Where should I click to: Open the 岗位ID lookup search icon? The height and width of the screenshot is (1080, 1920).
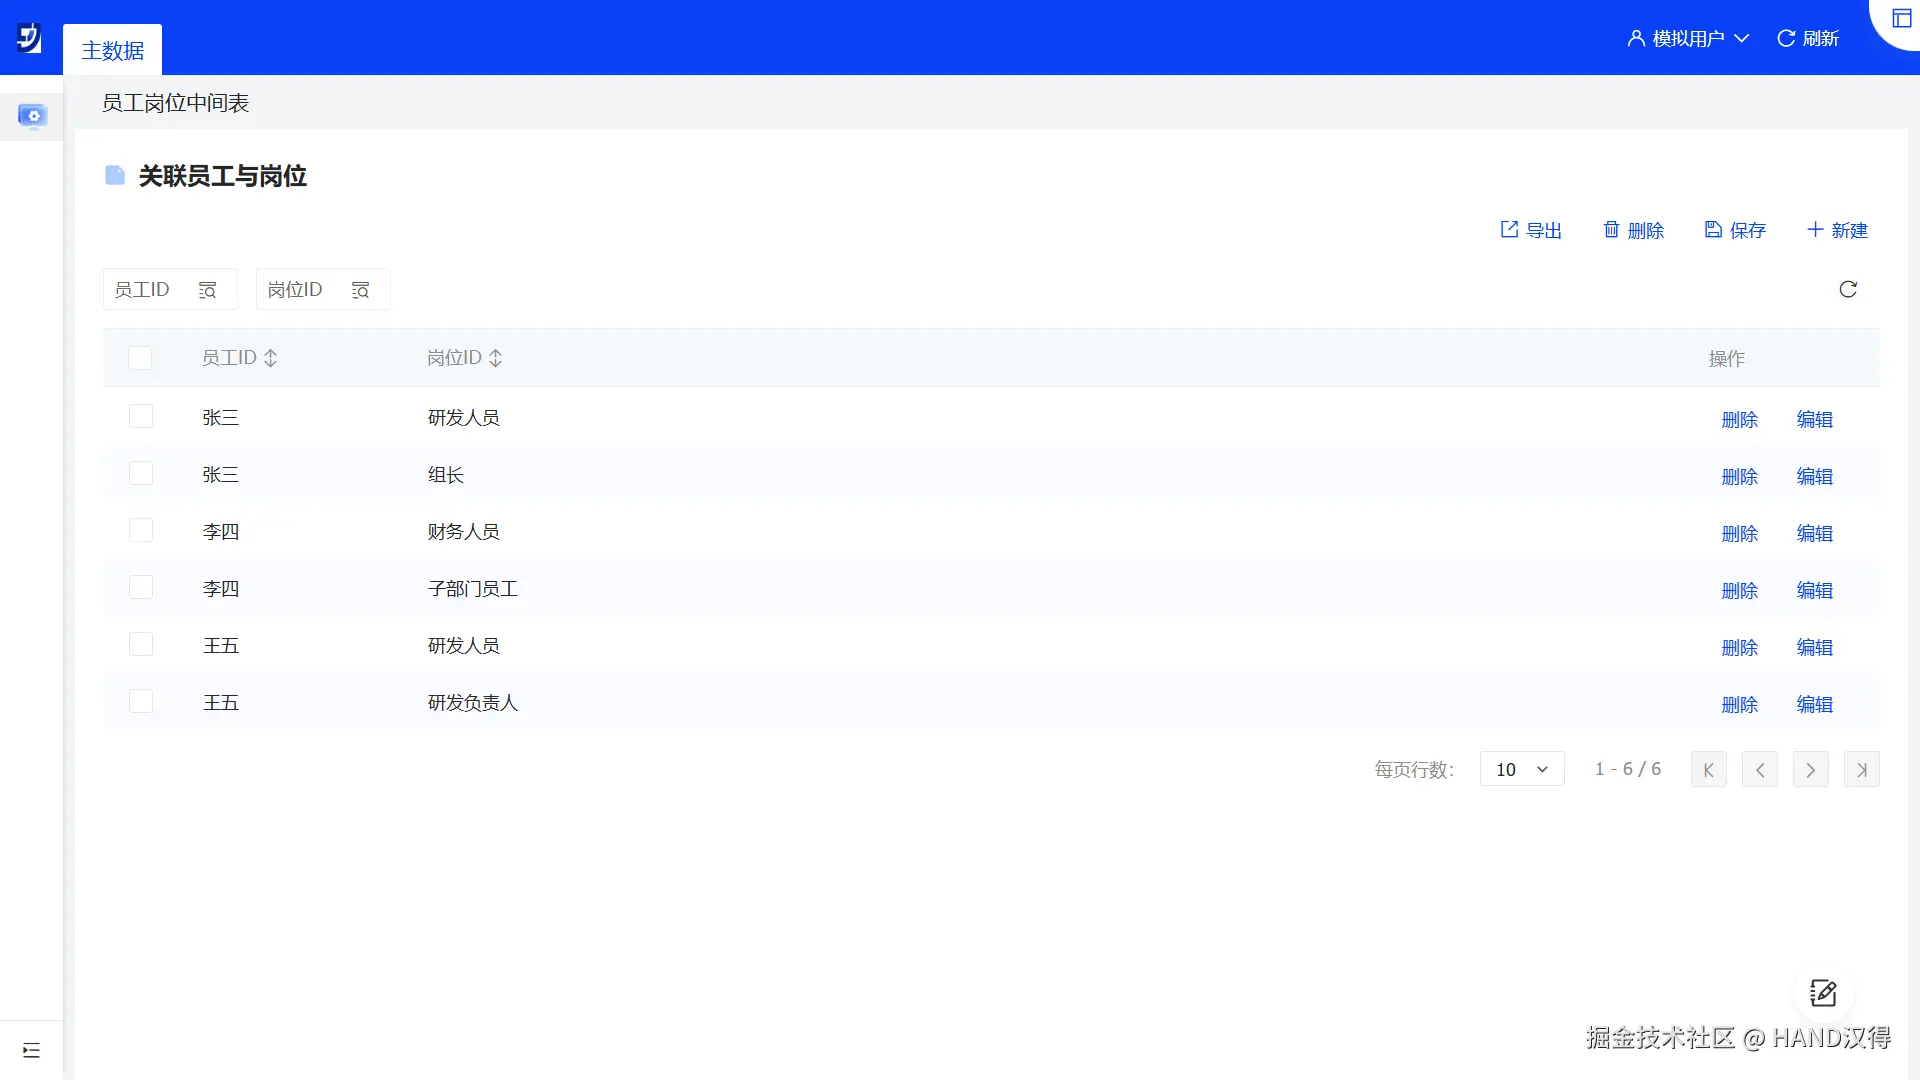click(x=360, y=290)
